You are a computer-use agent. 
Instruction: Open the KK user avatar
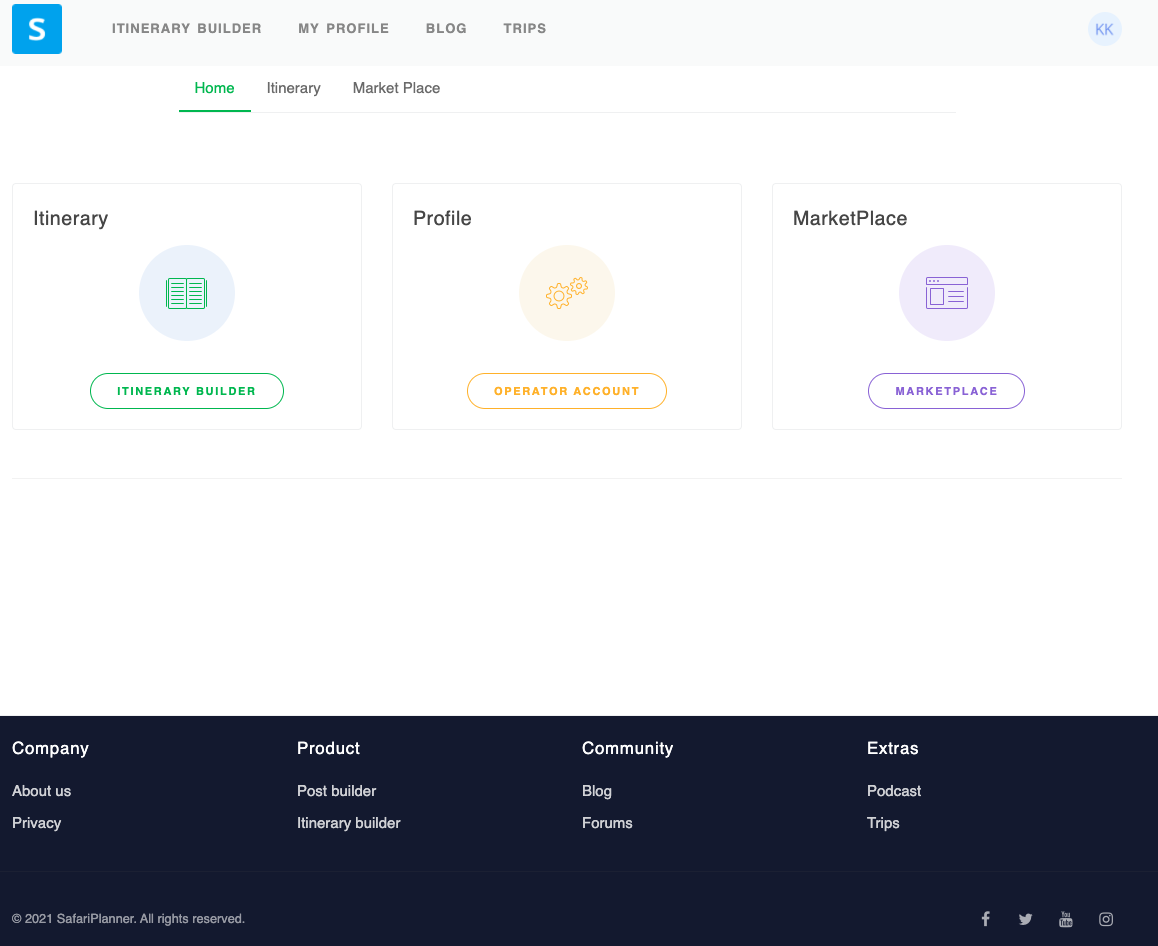tap(1104, 30)
